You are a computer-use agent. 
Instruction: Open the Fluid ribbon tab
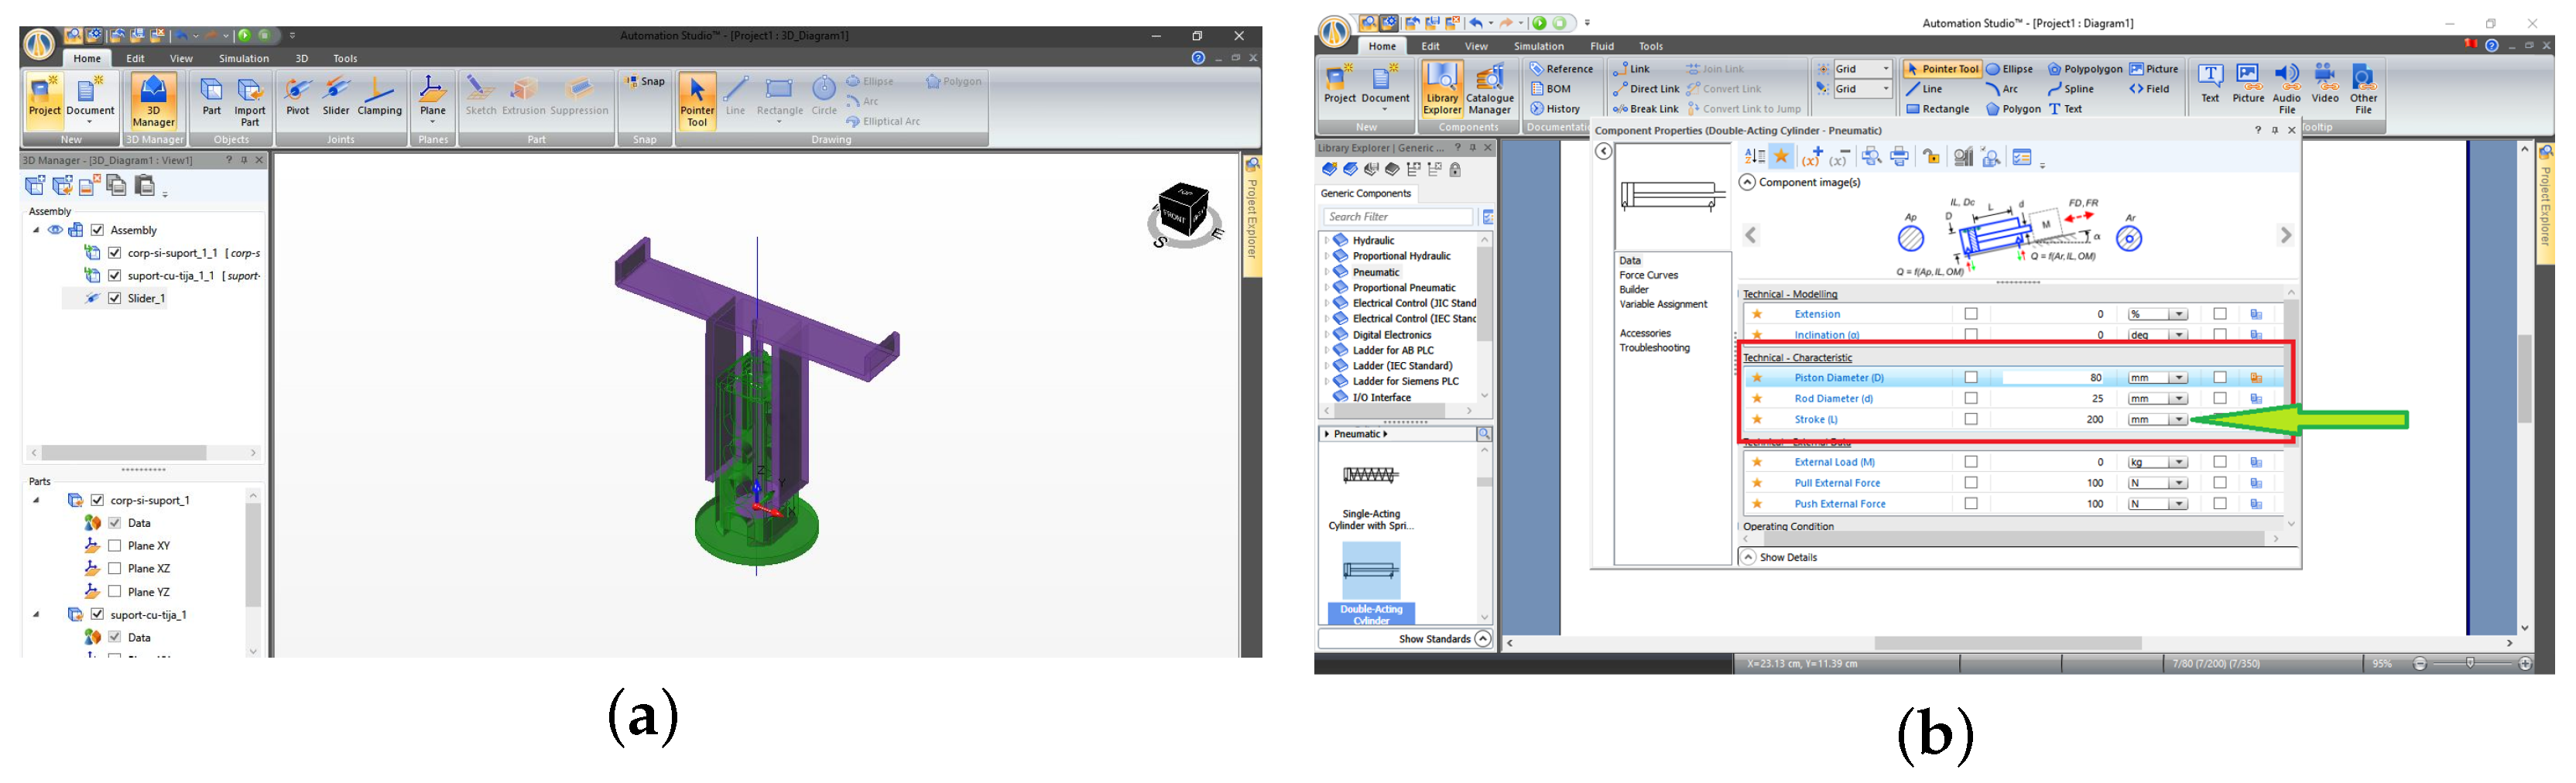(x=1602, y=46)
